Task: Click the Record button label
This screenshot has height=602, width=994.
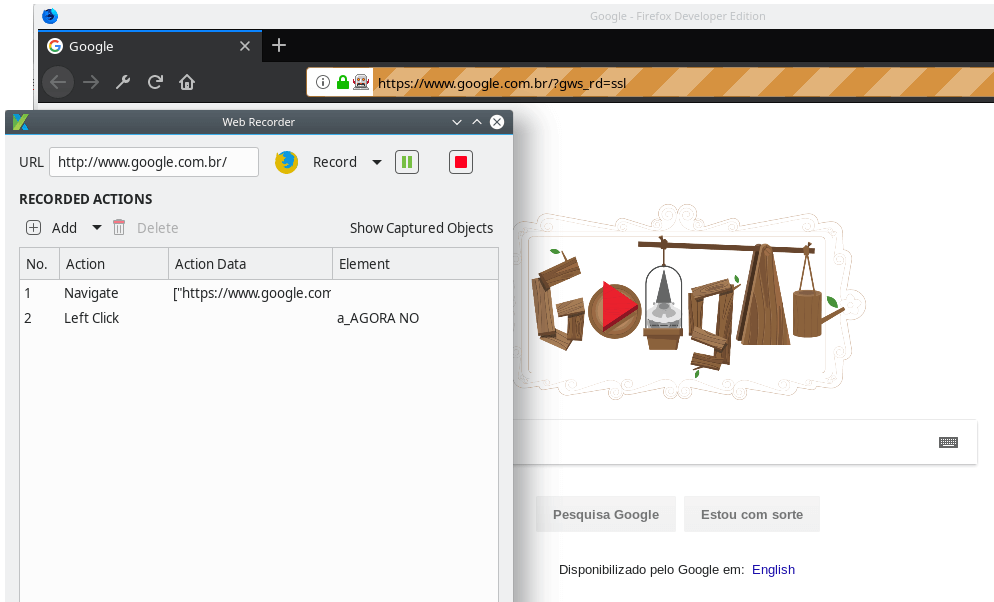Action: pos(335,162)
